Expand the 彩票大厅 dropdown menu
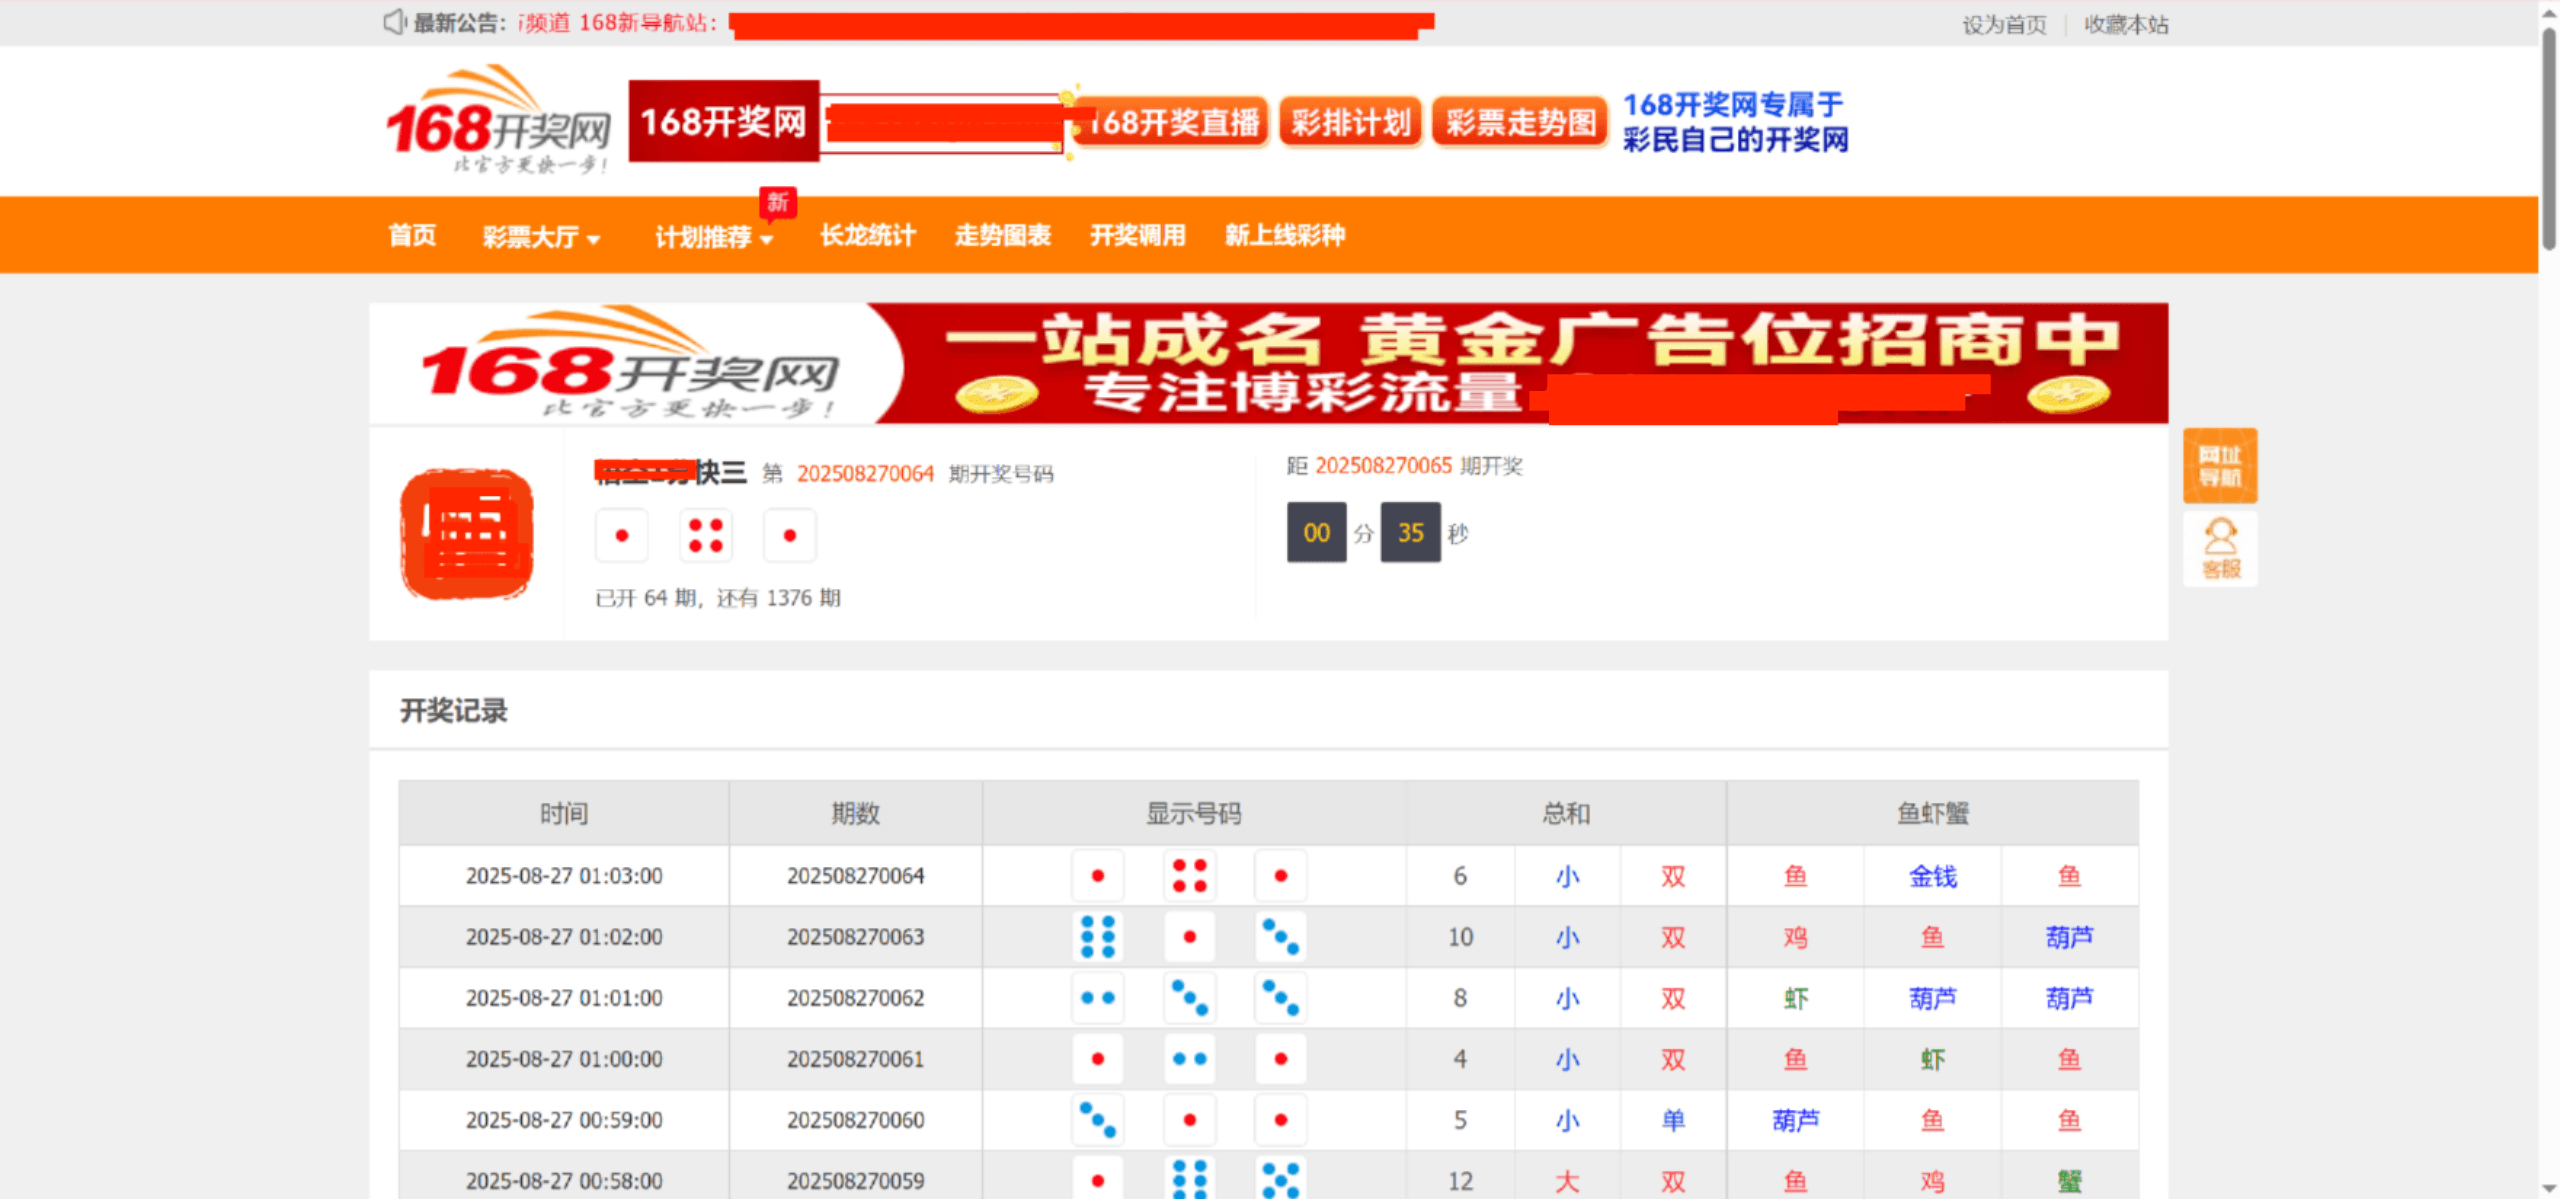Image resolution: width=2560 pixels, height=1199 pixels. point(541,237)
